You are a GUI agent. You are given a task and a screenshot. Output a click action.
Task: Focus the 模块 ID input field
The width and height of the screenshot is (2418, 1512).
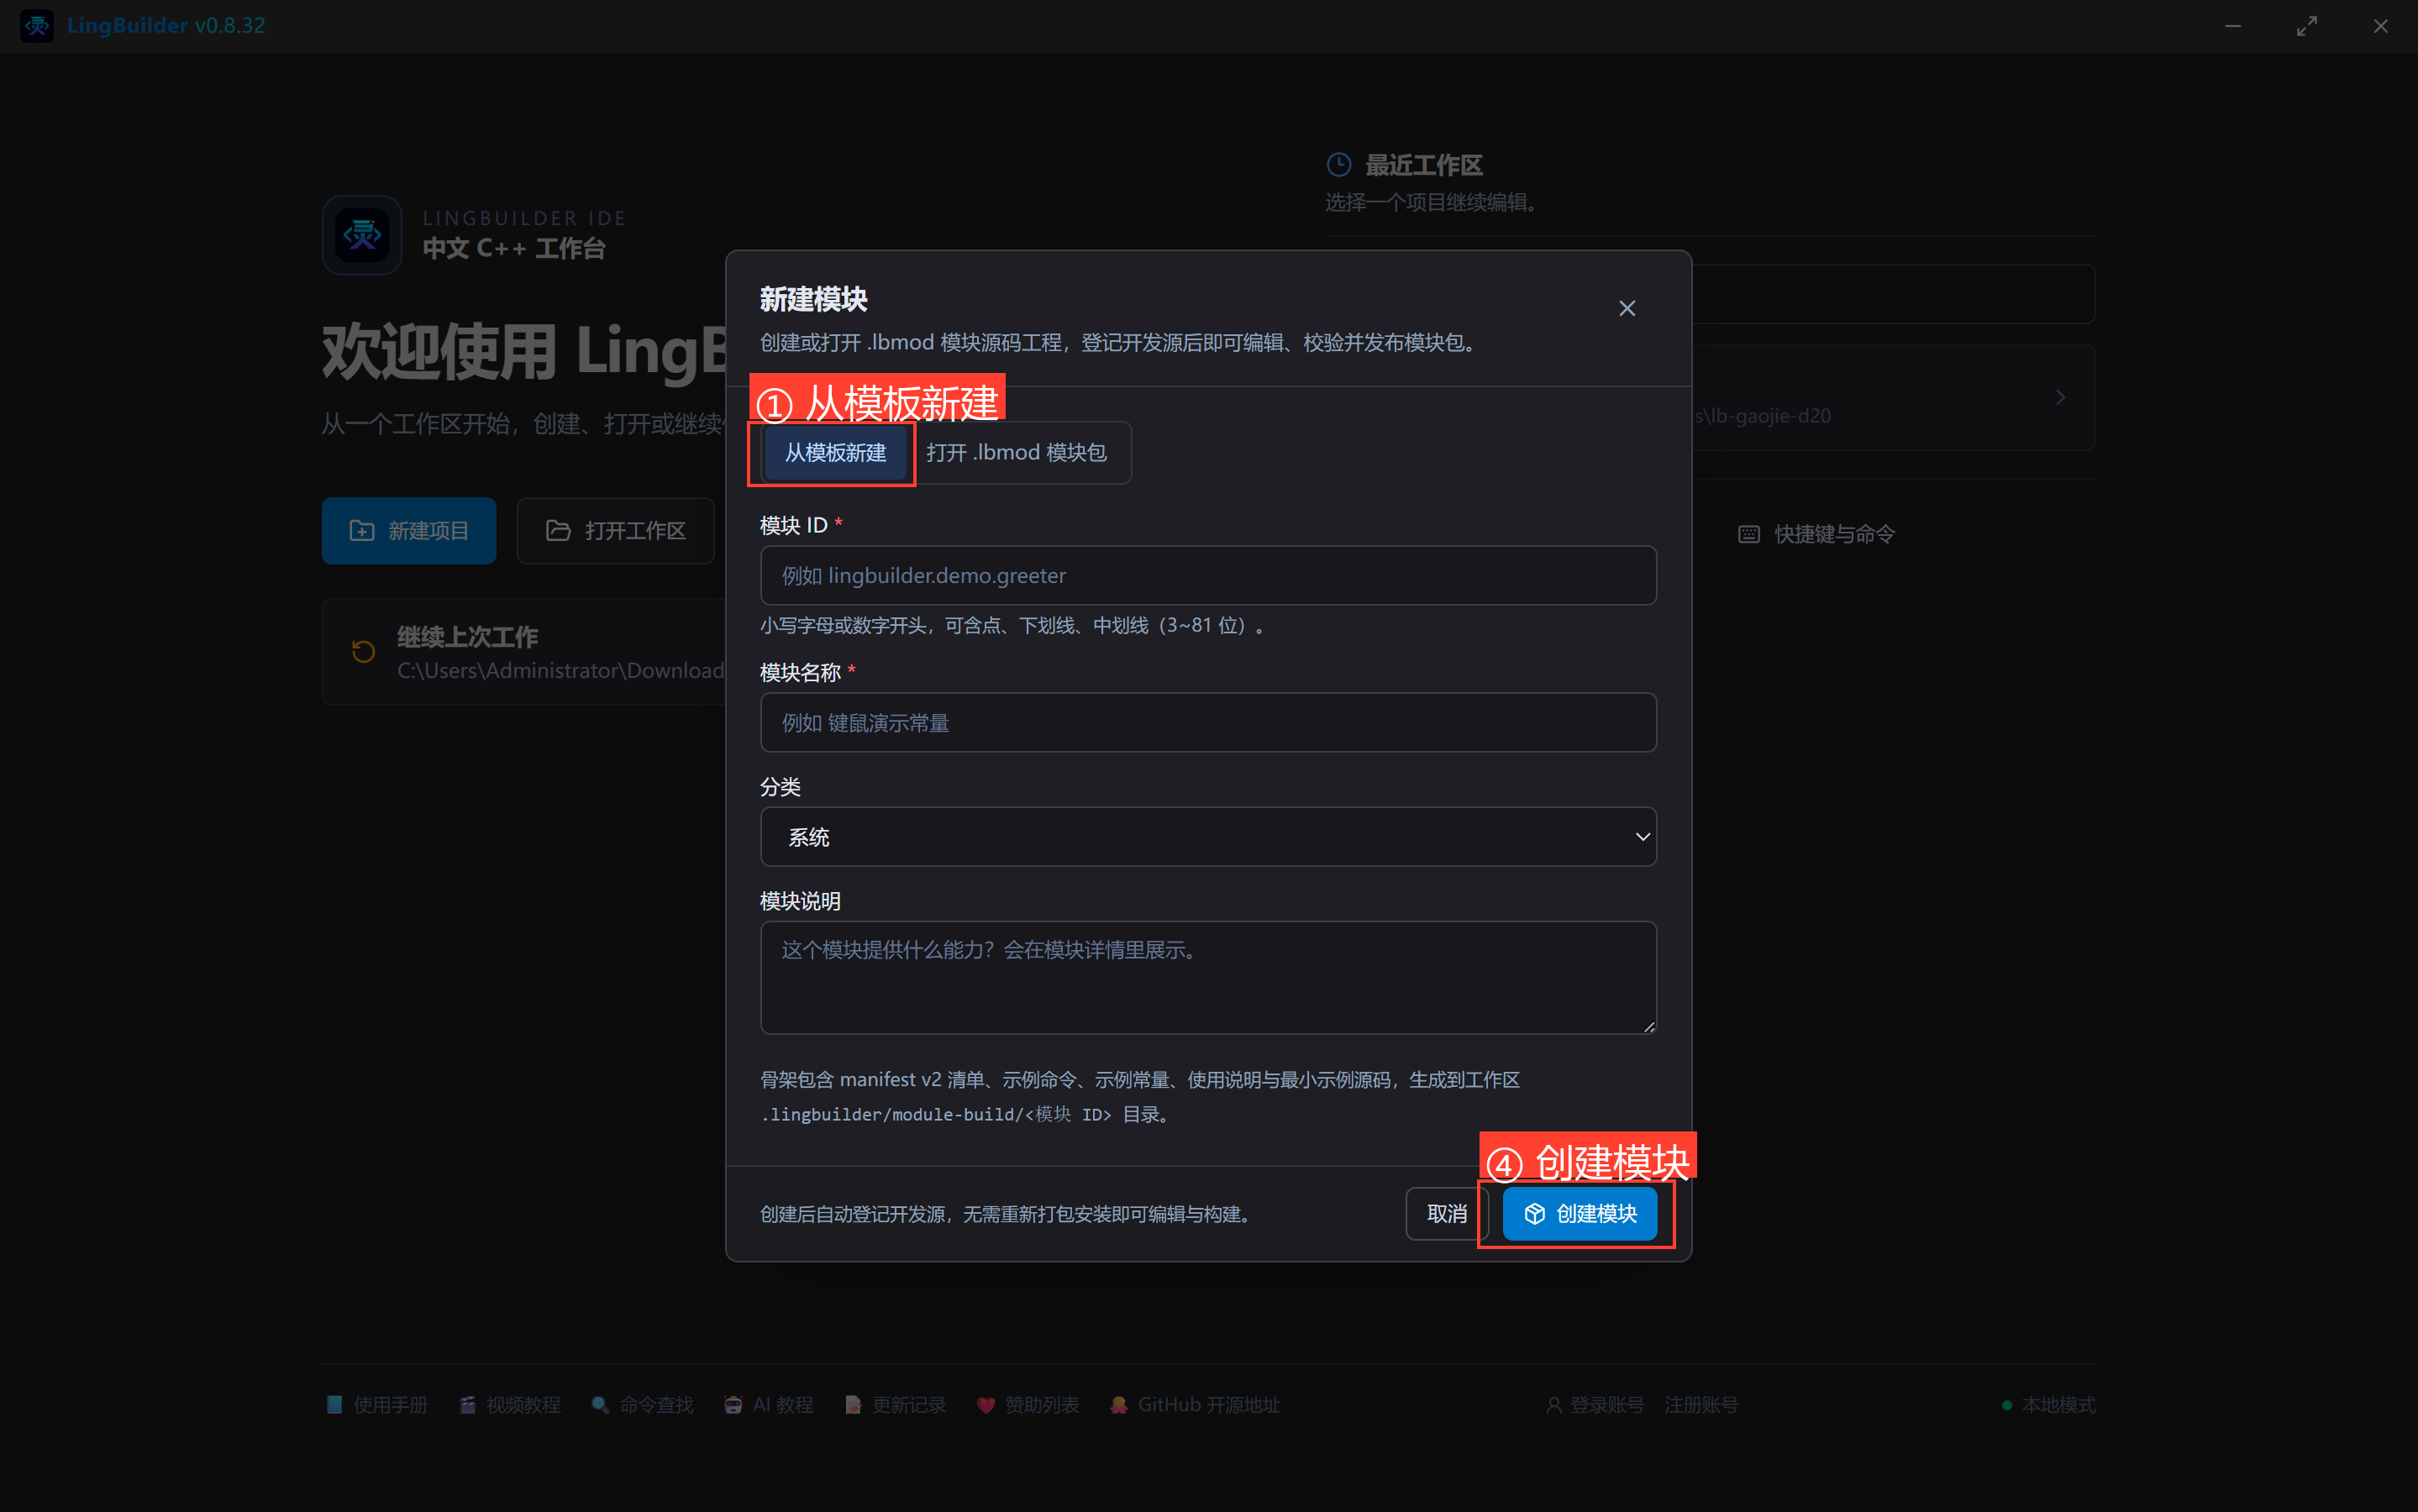coord(1208,575)
